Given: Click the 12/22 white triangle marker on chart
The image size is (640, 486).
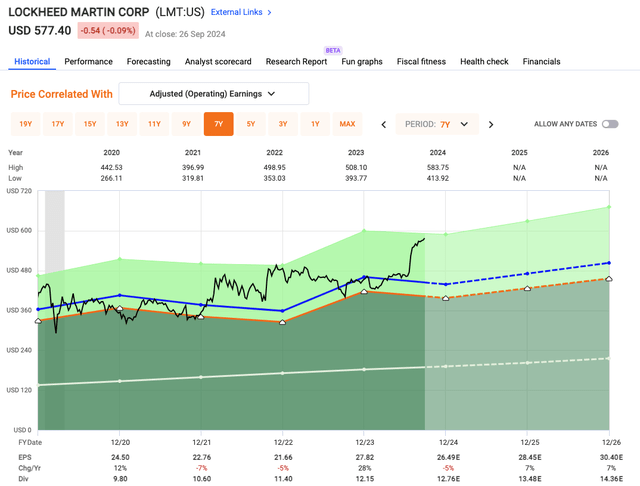Looking at the screenshot, I should (x=283, y=323).
